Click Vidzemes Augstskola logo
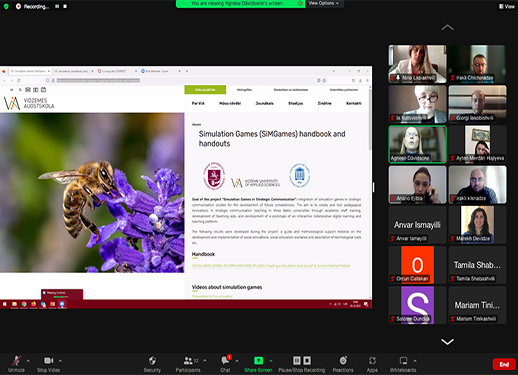Image resolution: width=518 pixels, height=375 pixels. [x=29, y=103]
